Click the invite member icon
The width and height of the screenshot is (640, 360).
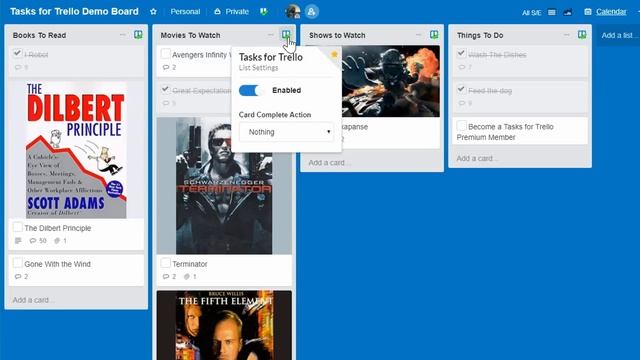point(311,11)
